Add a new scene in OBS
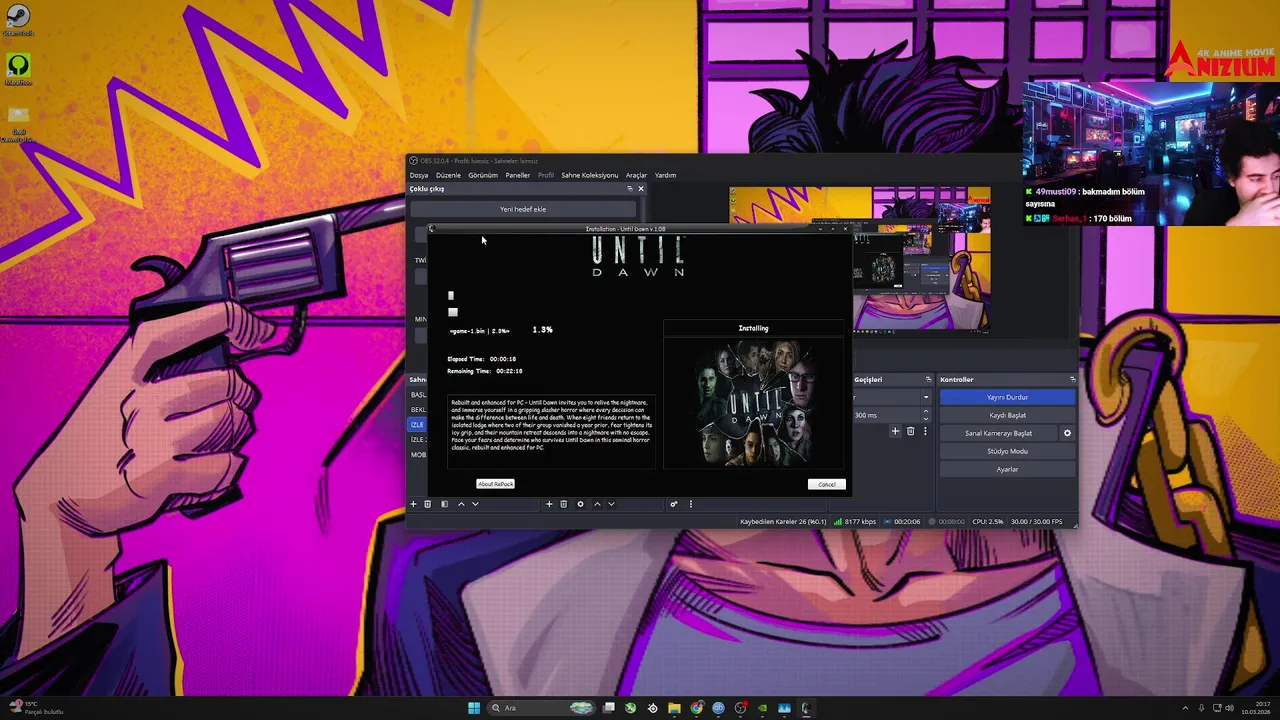The image size is (1280, 720). [x=413, y=504]
